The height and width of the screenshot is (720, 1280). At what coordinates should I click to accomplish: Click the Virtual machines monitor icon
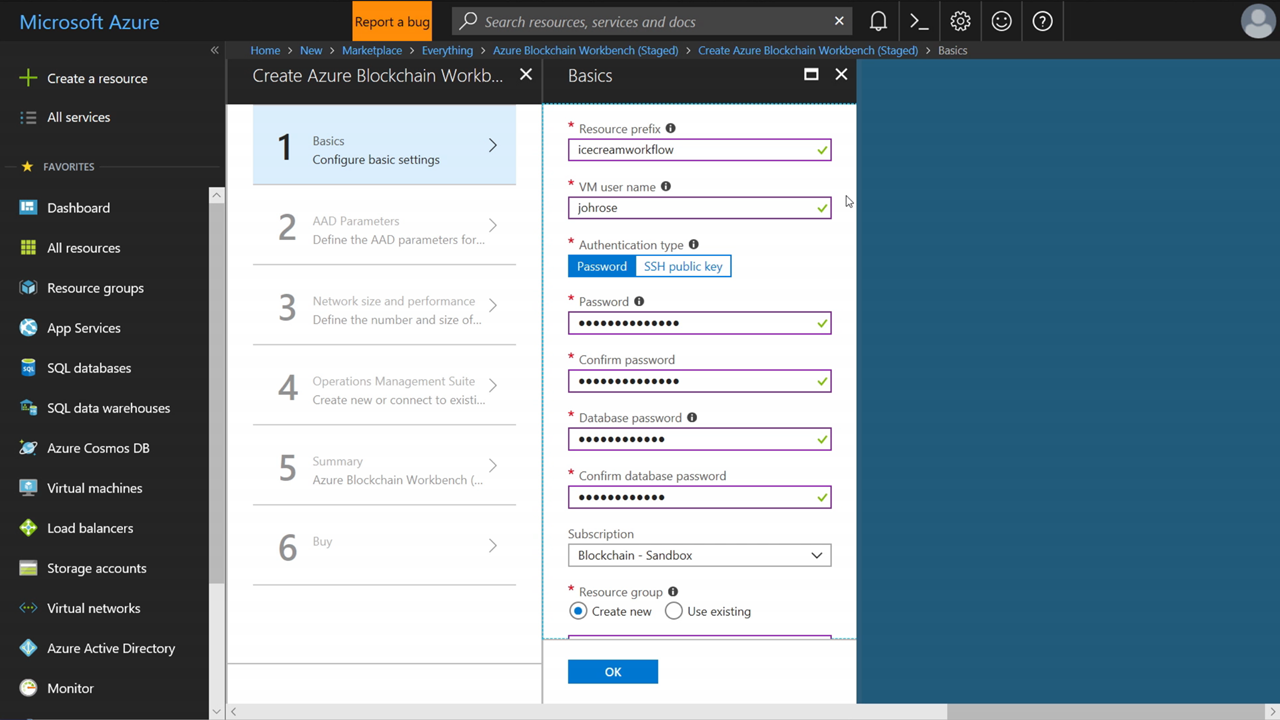pos(28,488)
